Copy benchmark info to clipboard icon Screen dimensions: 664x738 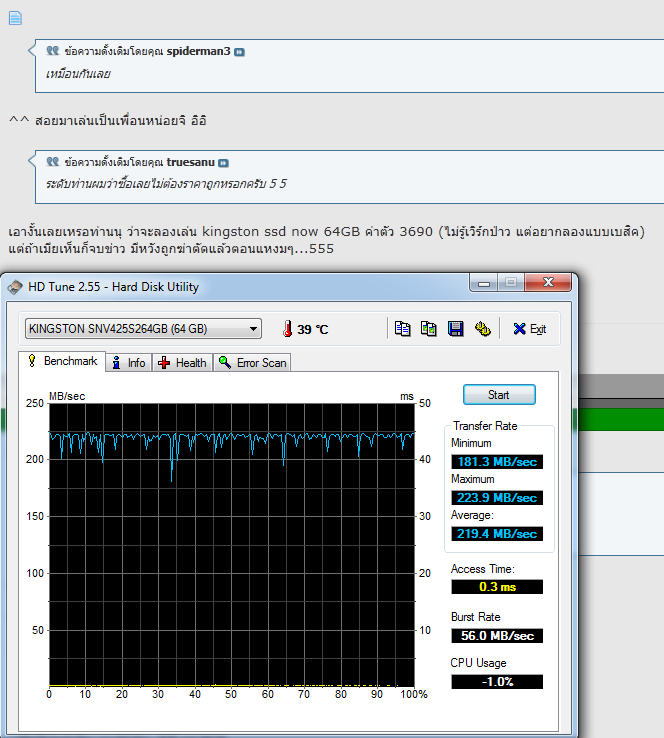(402, 329)
